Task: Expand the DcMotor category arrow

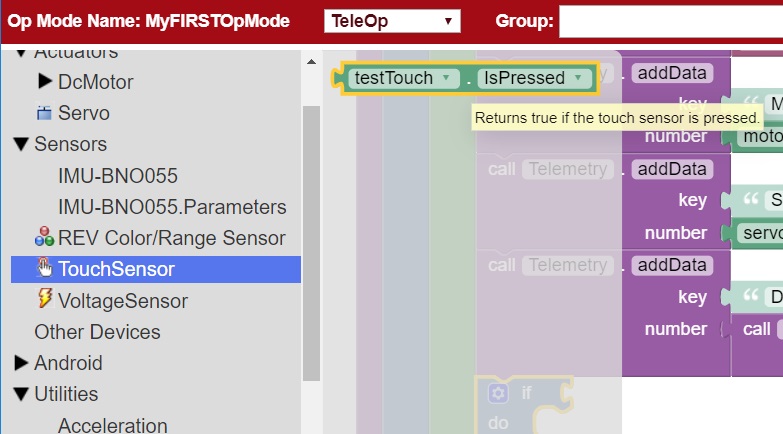Action: [x=45, y=81]
